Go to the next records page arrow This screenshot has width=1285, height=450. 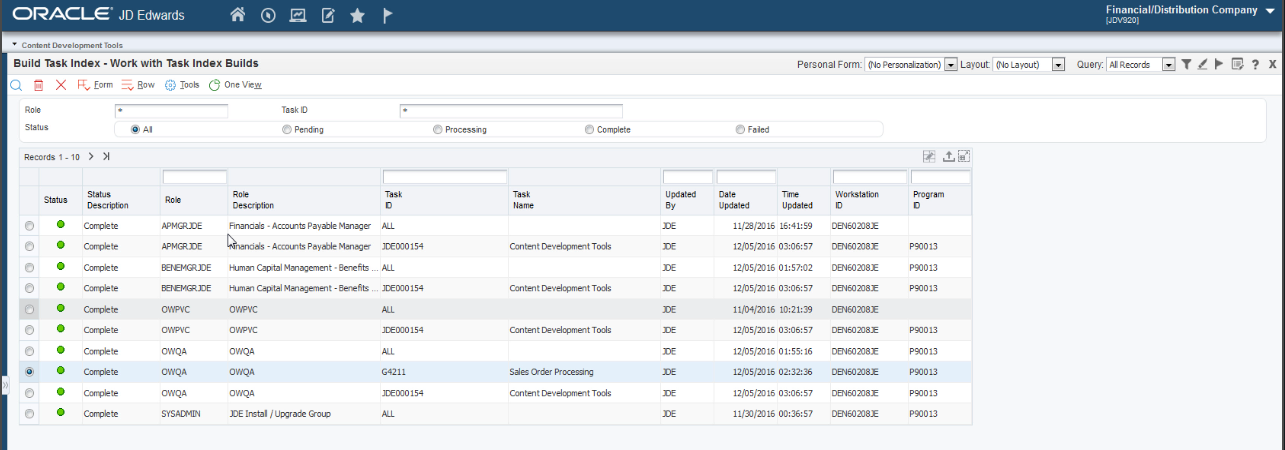click(91, 156)
